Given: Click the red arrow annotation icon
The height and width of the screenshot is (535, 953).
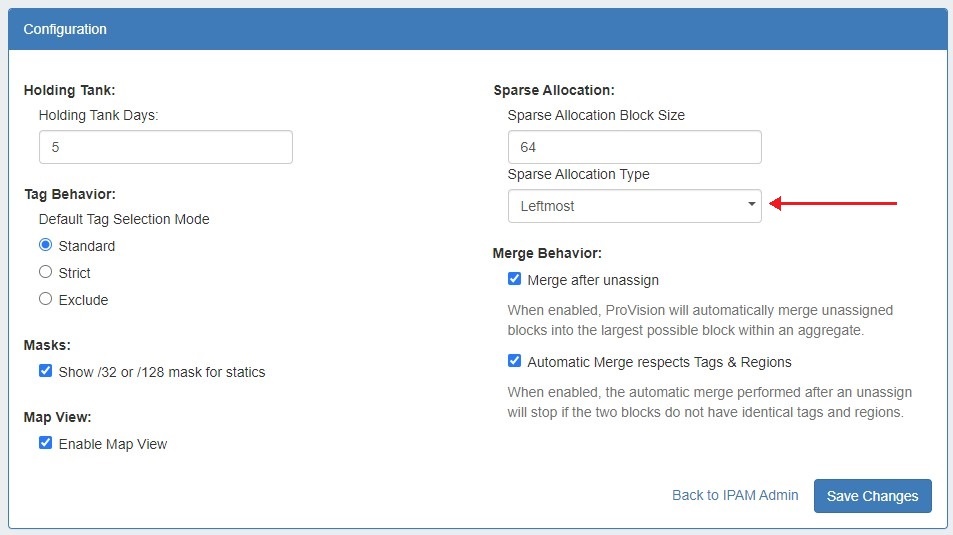Looking at the screenshot, I should tap(835, 204).
